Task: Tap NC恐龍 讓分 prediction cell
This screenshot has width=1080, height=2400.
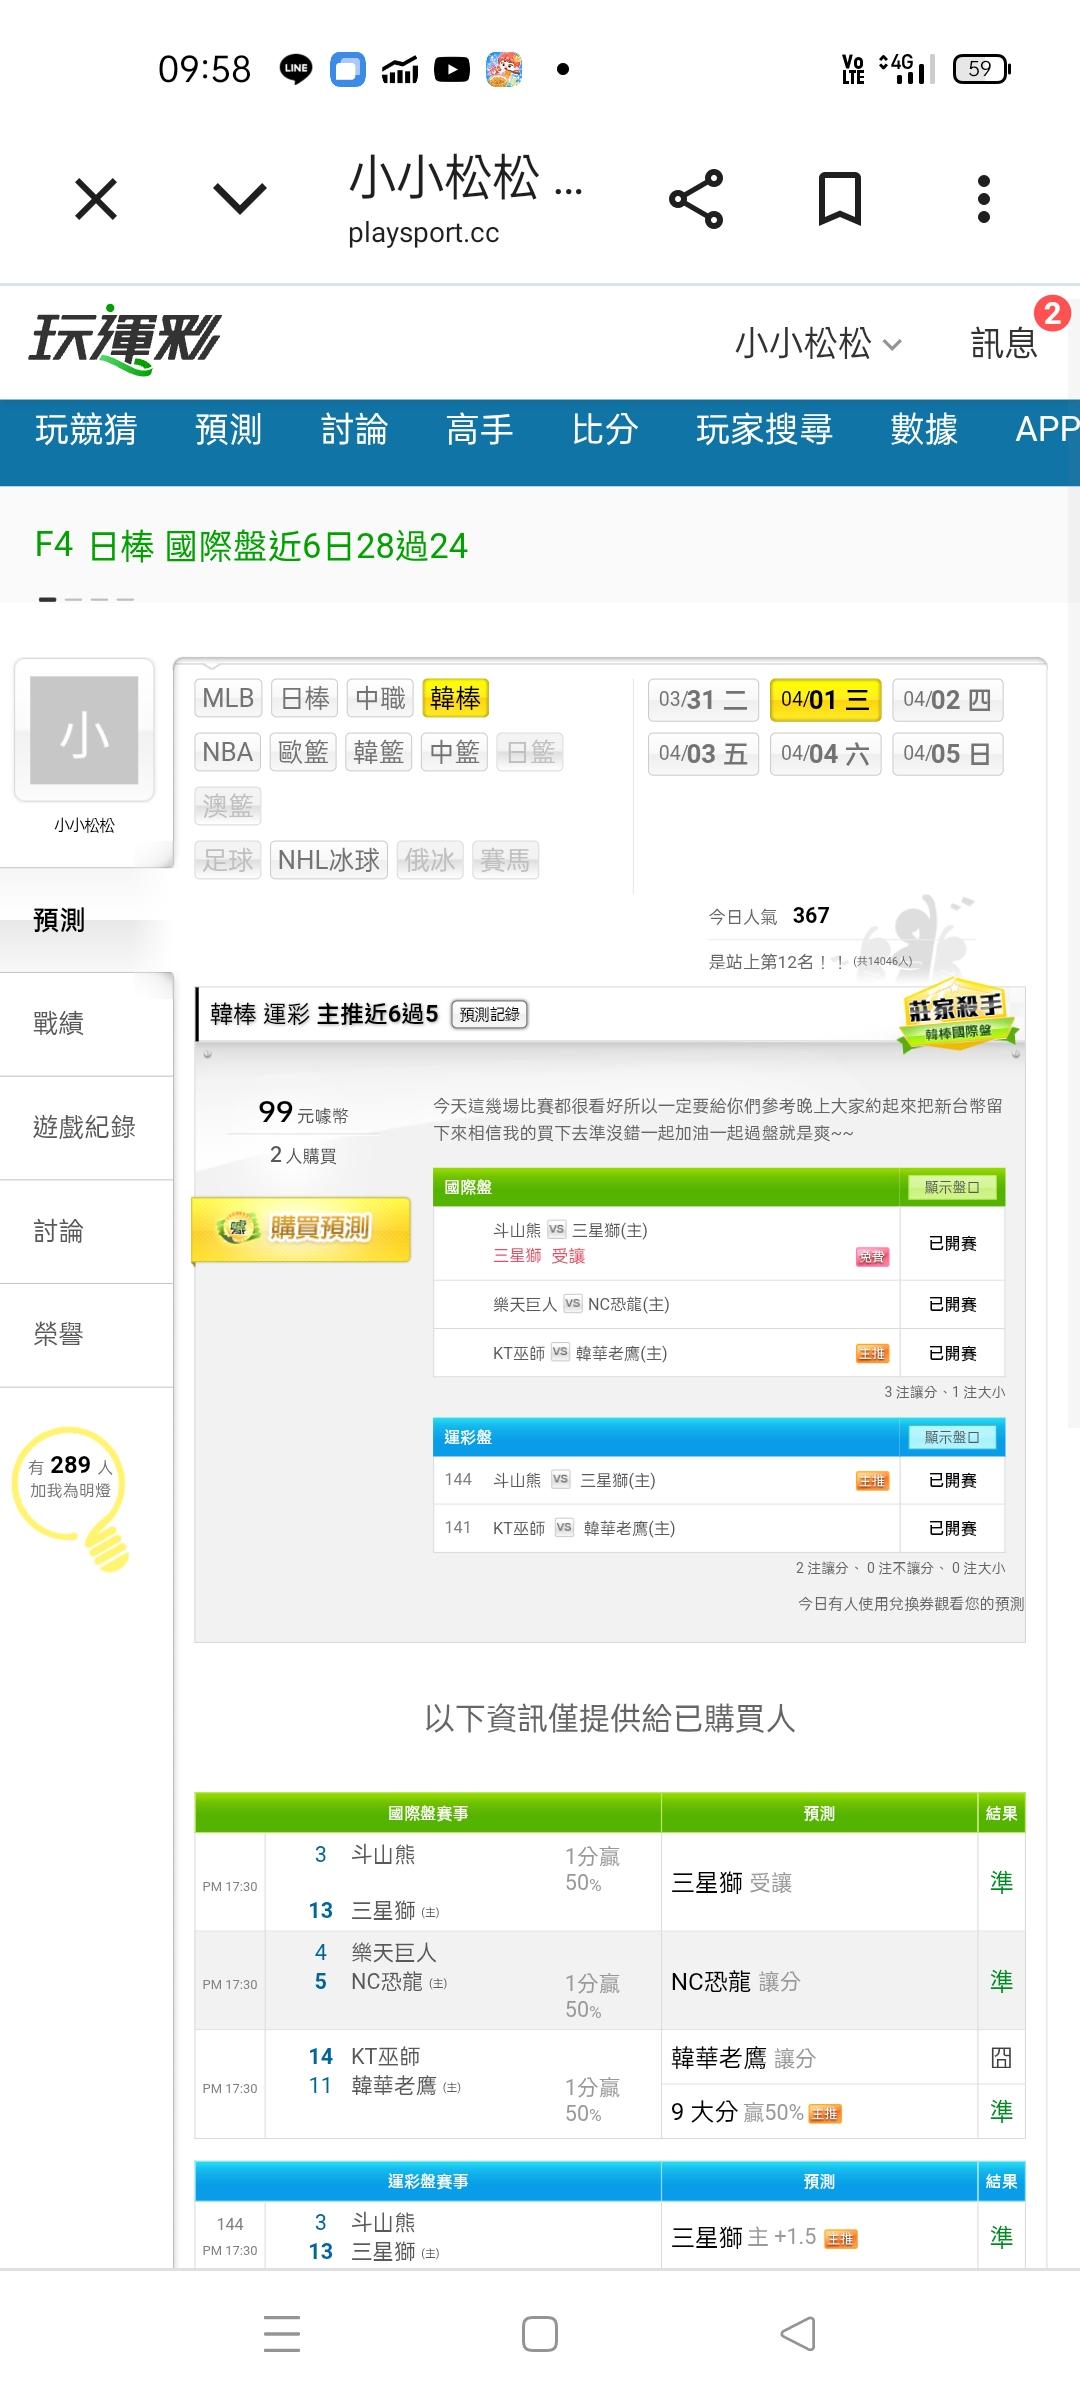Action: (819, 1981)
